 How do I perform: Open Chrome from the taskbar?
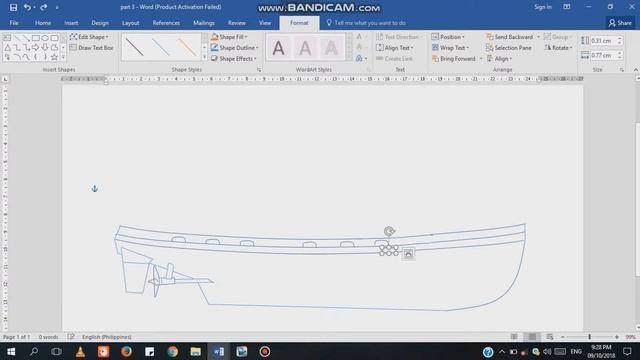[172, 351]
